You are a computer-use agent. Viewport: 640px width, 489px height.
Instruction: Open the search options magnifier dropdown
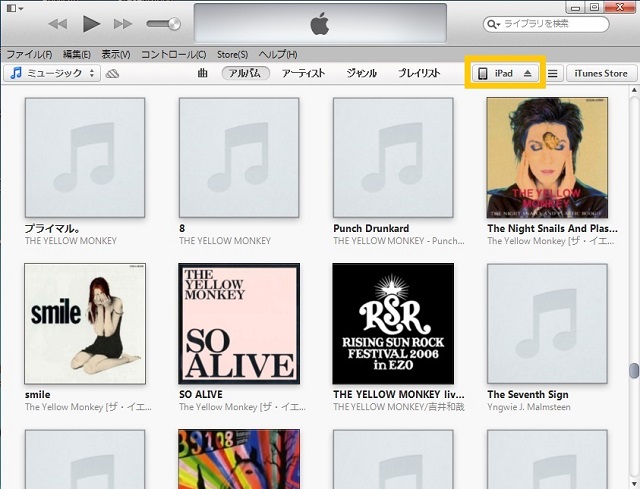pyautogui.click(x=493, y=24)
